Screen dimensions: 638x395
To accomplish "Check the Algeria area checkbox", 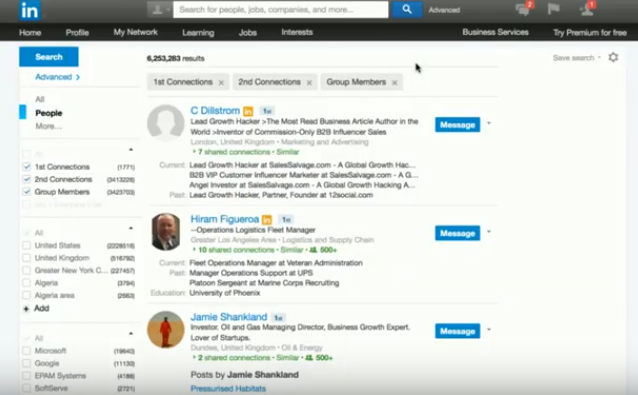I will click(x=26, y=295).
